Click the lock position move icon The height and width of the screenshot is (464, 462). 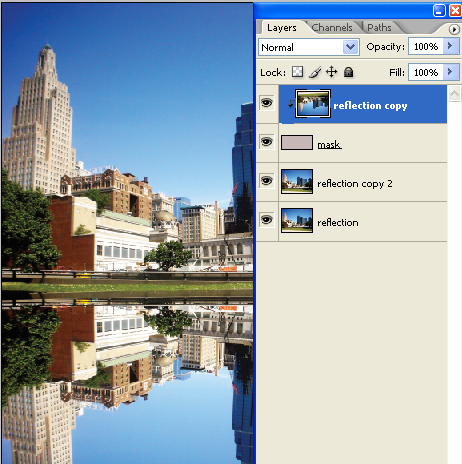(x=331, y=72)
